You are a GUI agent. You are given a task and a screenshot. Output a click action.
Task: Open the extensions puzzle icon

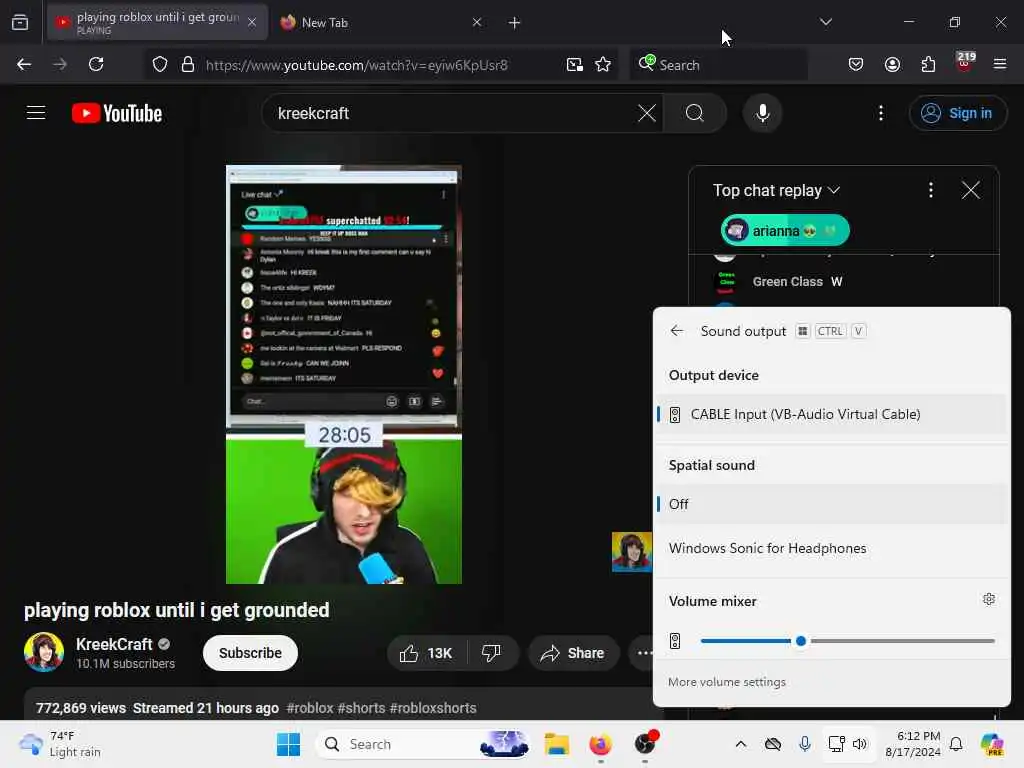[x=928, y=64]
